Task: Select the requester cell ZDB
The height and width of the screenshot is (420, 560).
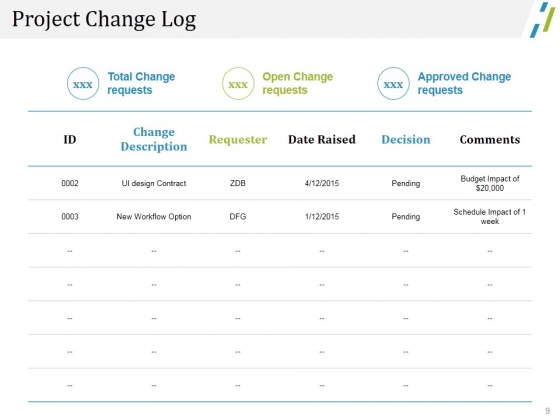Action: click(238, 183)
